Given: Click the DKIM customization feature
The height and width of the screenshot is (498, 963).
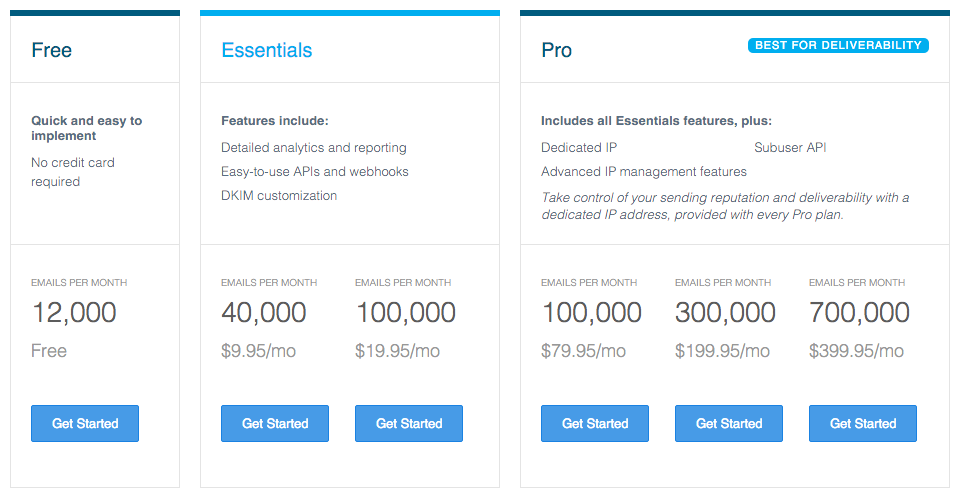Looking at the screenshot, I should point(279,195).
